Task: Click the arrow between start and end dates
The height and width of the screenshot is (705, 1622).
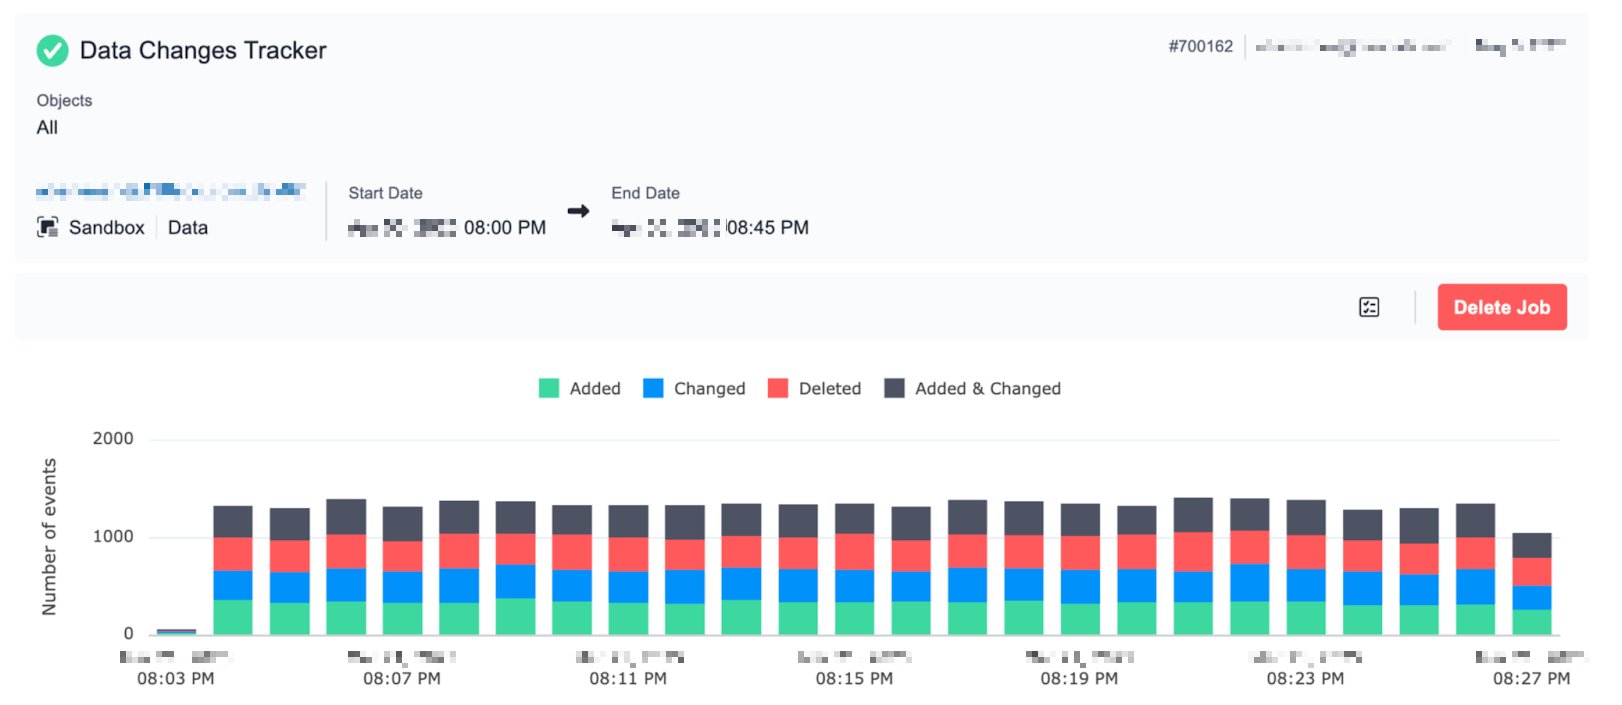Action: (x=578, y=211)
